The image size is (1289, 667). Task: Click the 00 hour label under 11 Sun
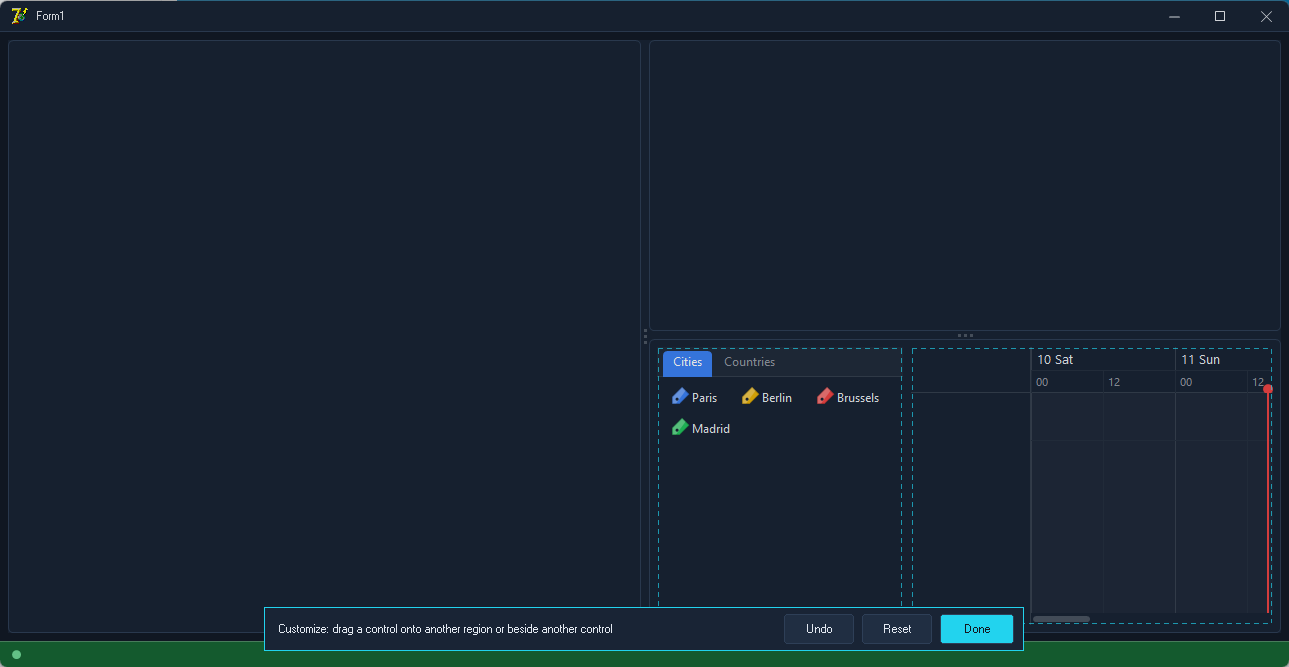(x=1186, y=383)
